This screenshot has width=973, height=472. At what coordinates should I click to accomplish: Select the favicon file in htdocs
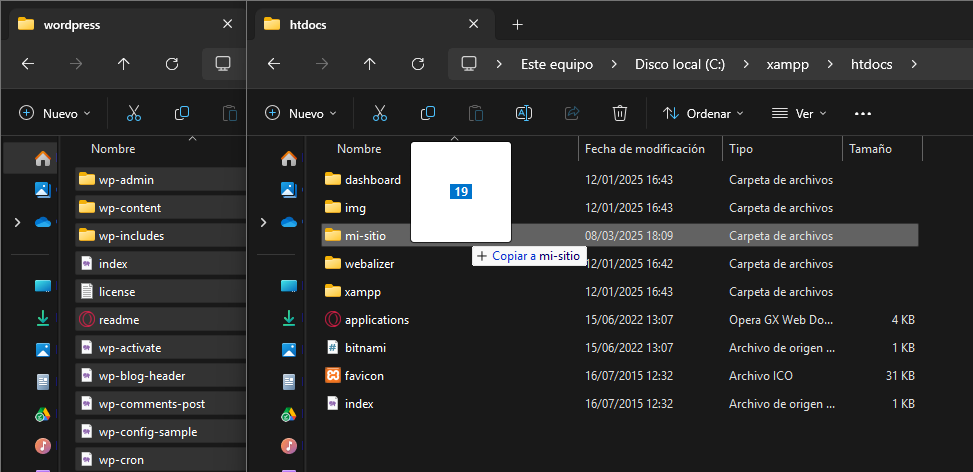tap(621, 376)
